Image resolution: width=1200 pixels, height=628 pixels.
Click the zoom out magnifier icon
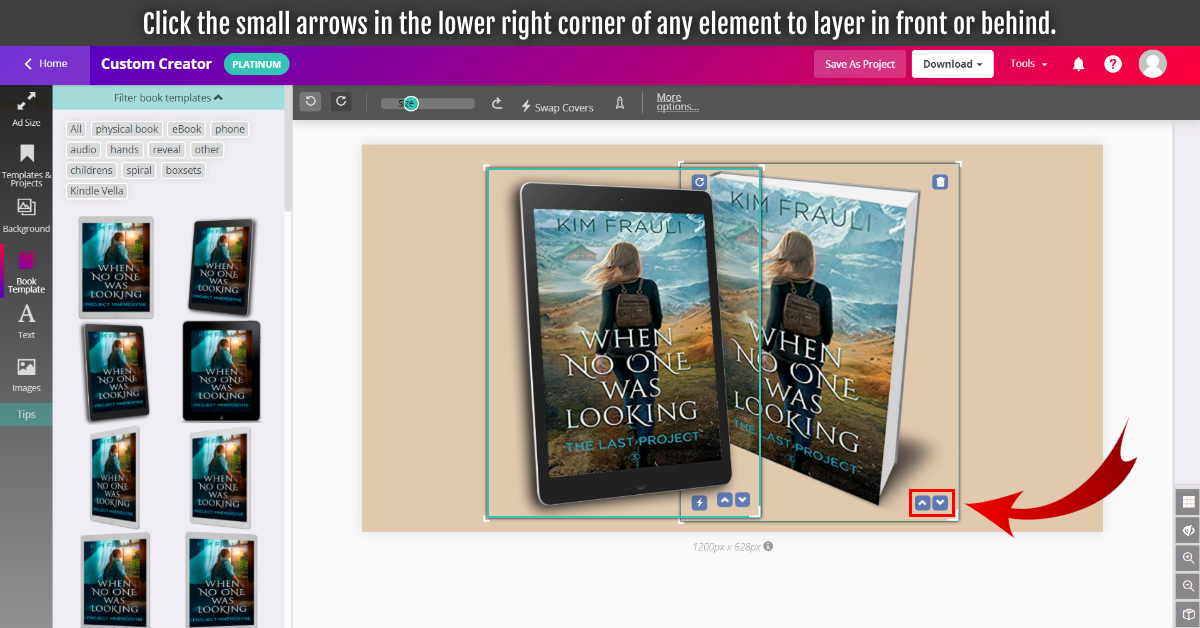1188,586
